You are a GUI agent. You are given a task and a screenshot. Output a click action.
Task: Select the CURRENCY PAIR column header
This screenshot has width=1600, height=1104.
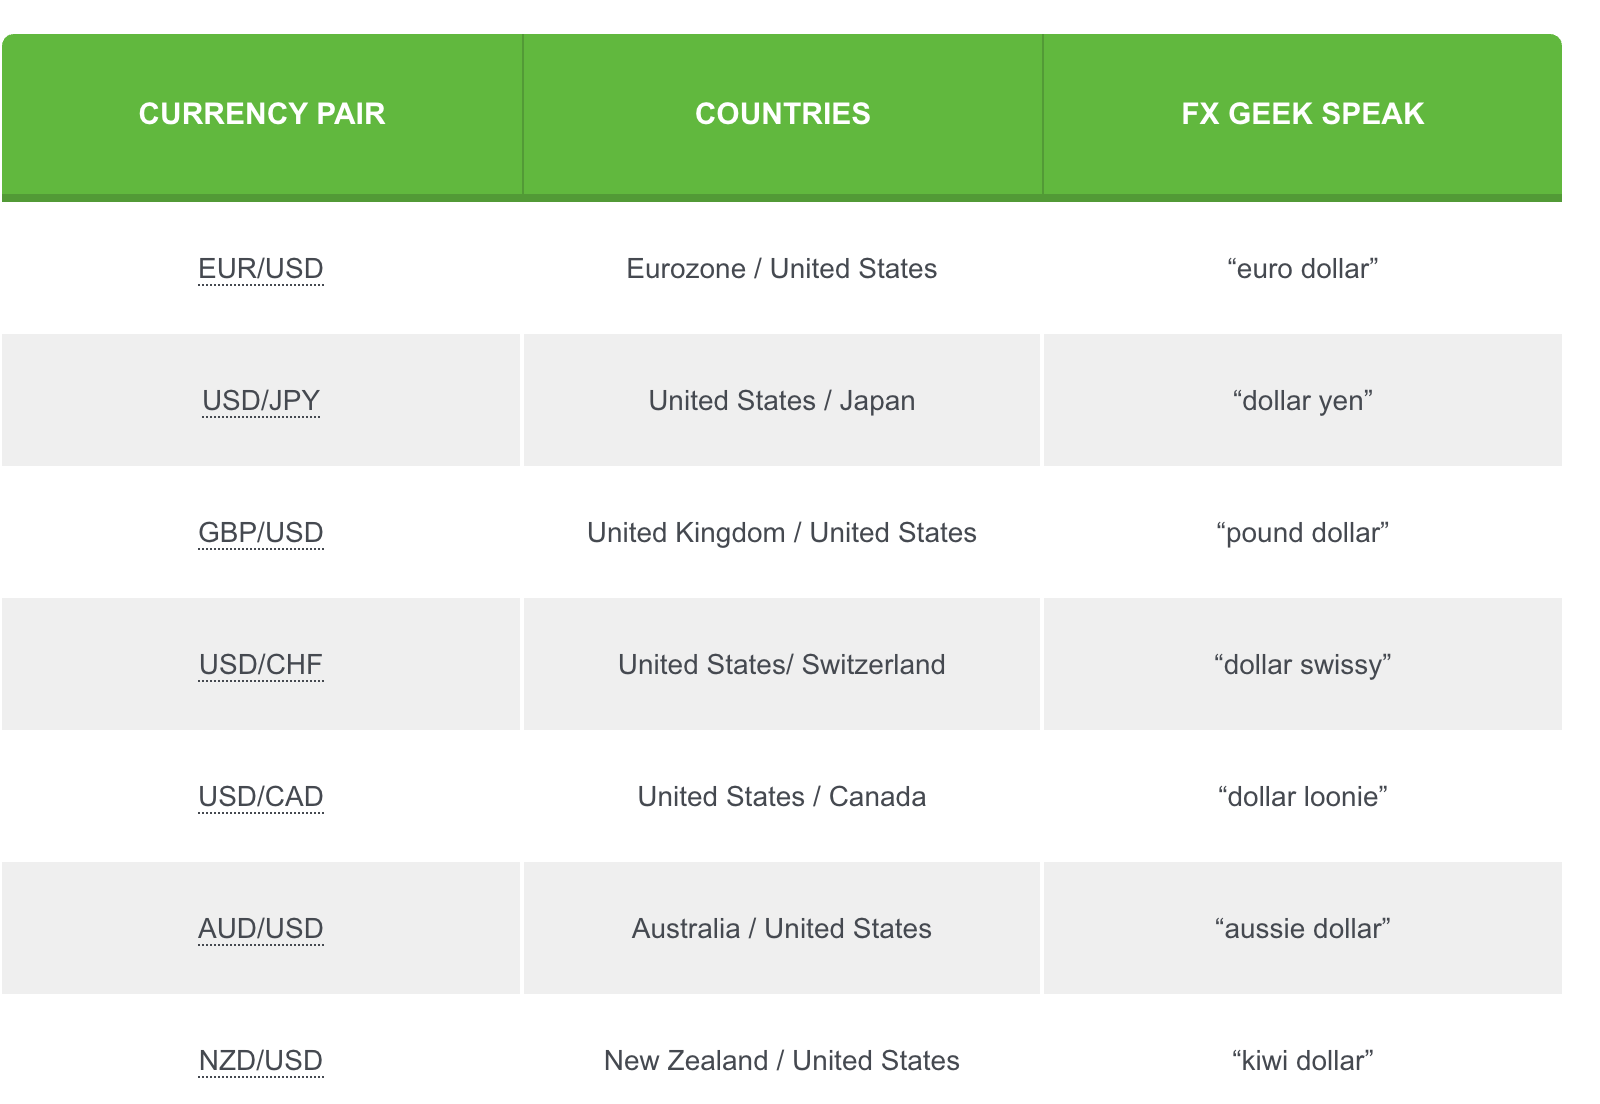coord(262,114)
